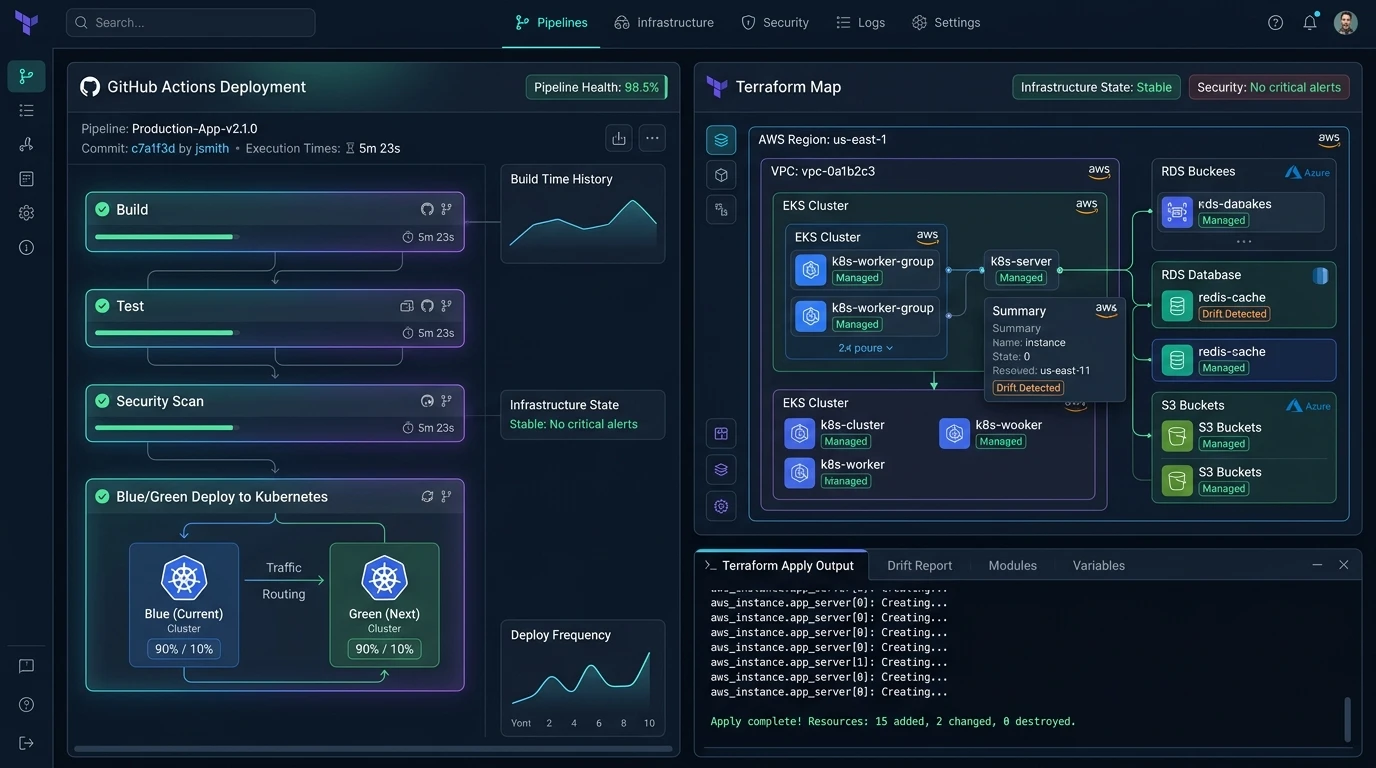Image resolution: width=1376 pixels, height=768 pixels.
Task: Select the hierarchy icon in Terraform toolbar
Action: [x=721, y=209]
